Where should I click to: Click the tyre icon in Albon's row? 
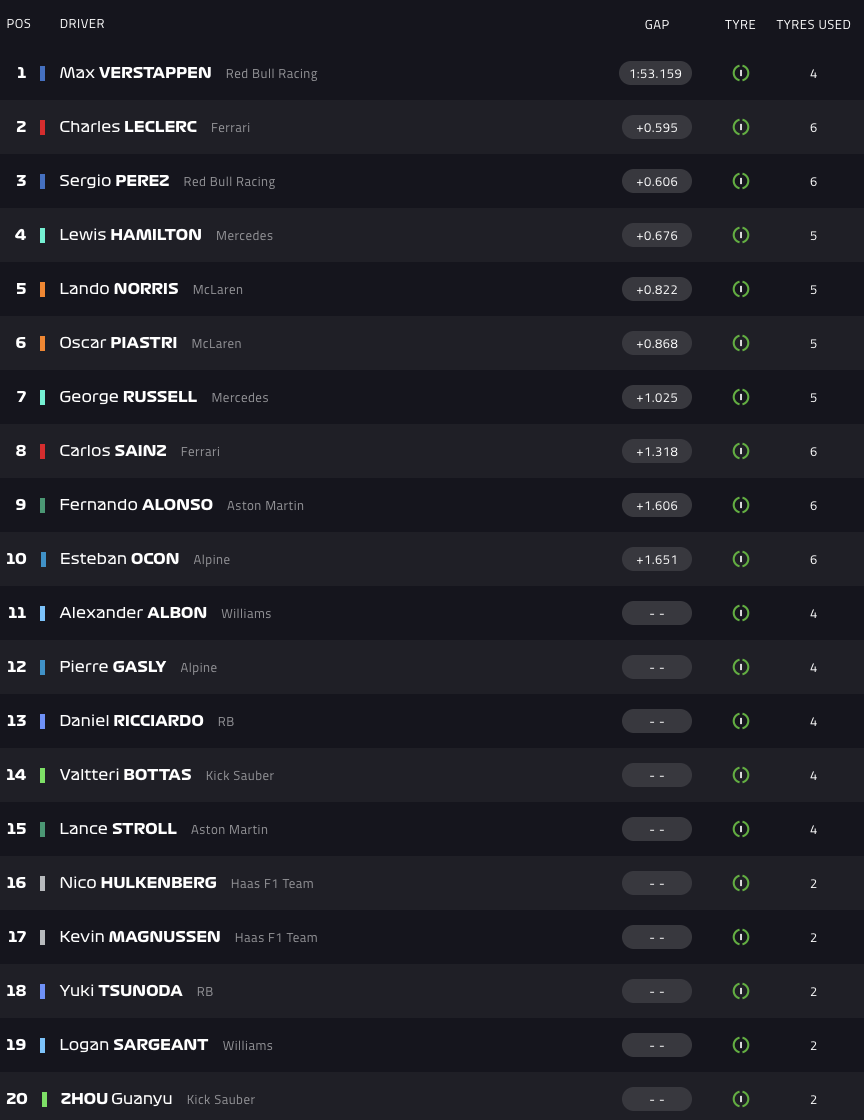tap(741, 613)
